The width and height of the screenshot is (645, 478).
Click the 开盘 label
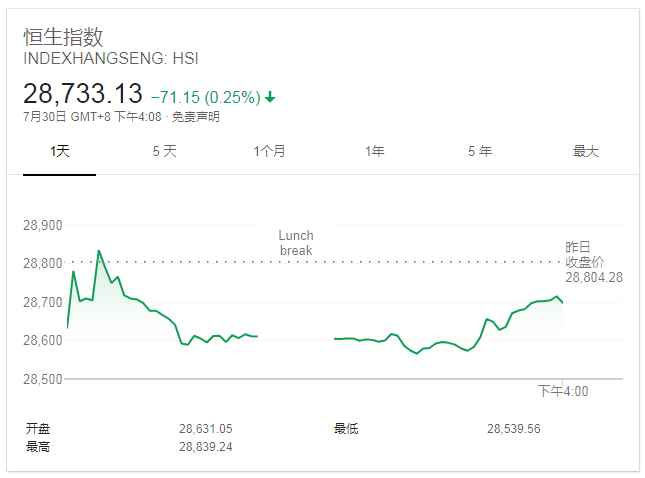click(x=38, y=429)
